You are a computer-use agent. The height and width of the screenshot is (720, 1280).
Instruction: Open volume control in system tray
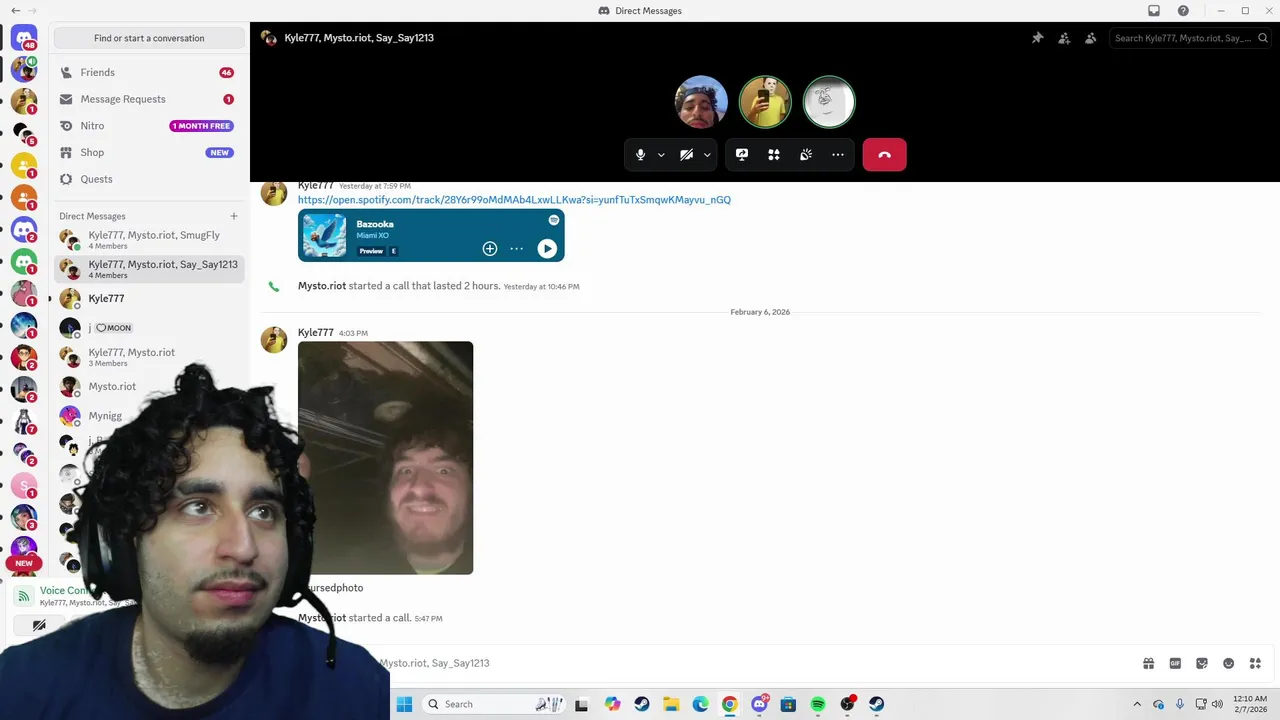[x=1217, y=704]
